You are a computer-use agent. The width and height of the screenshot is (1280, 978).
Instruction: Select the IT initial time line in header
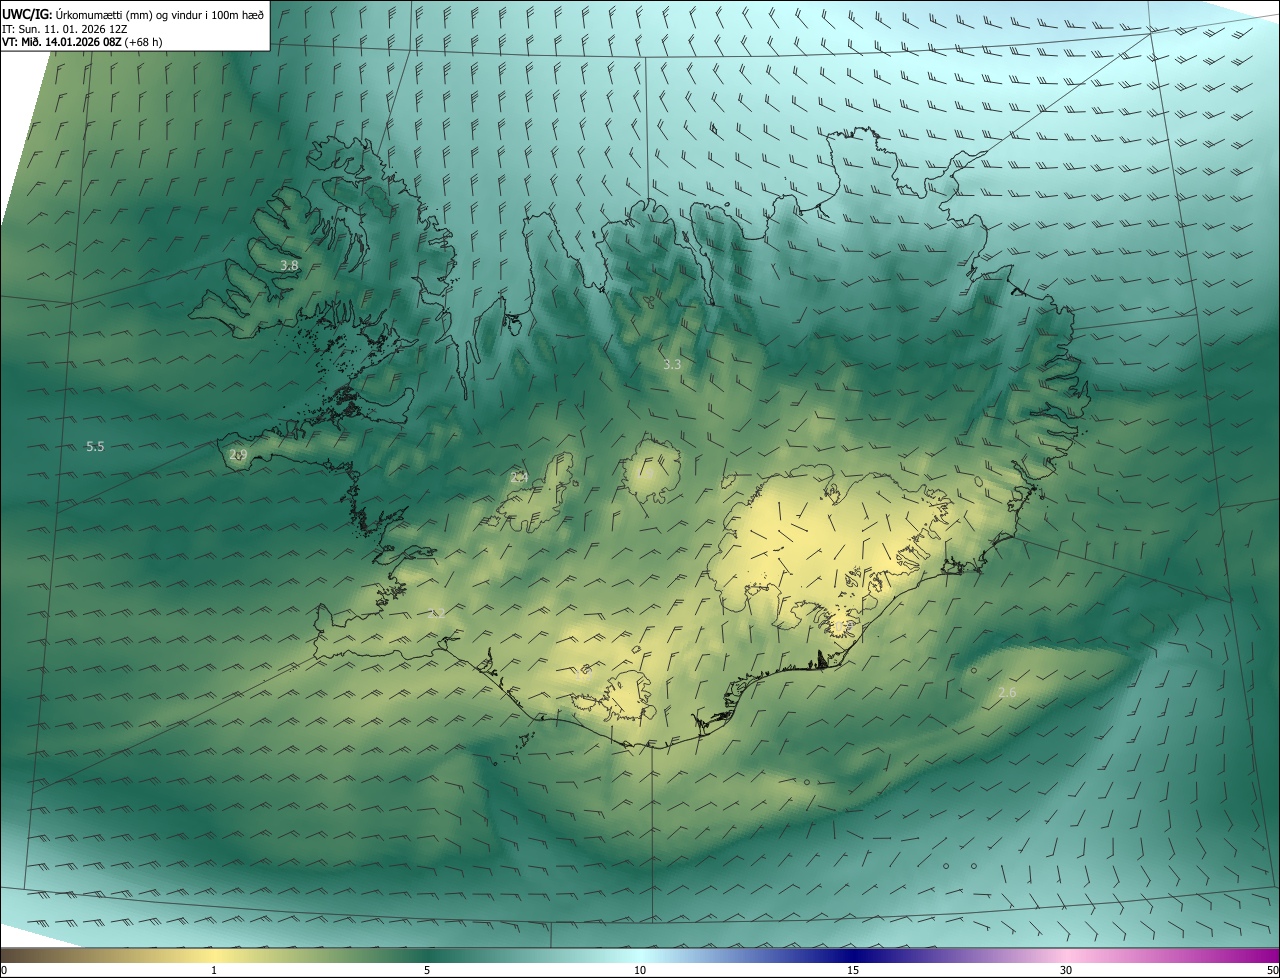click(64, 29)
